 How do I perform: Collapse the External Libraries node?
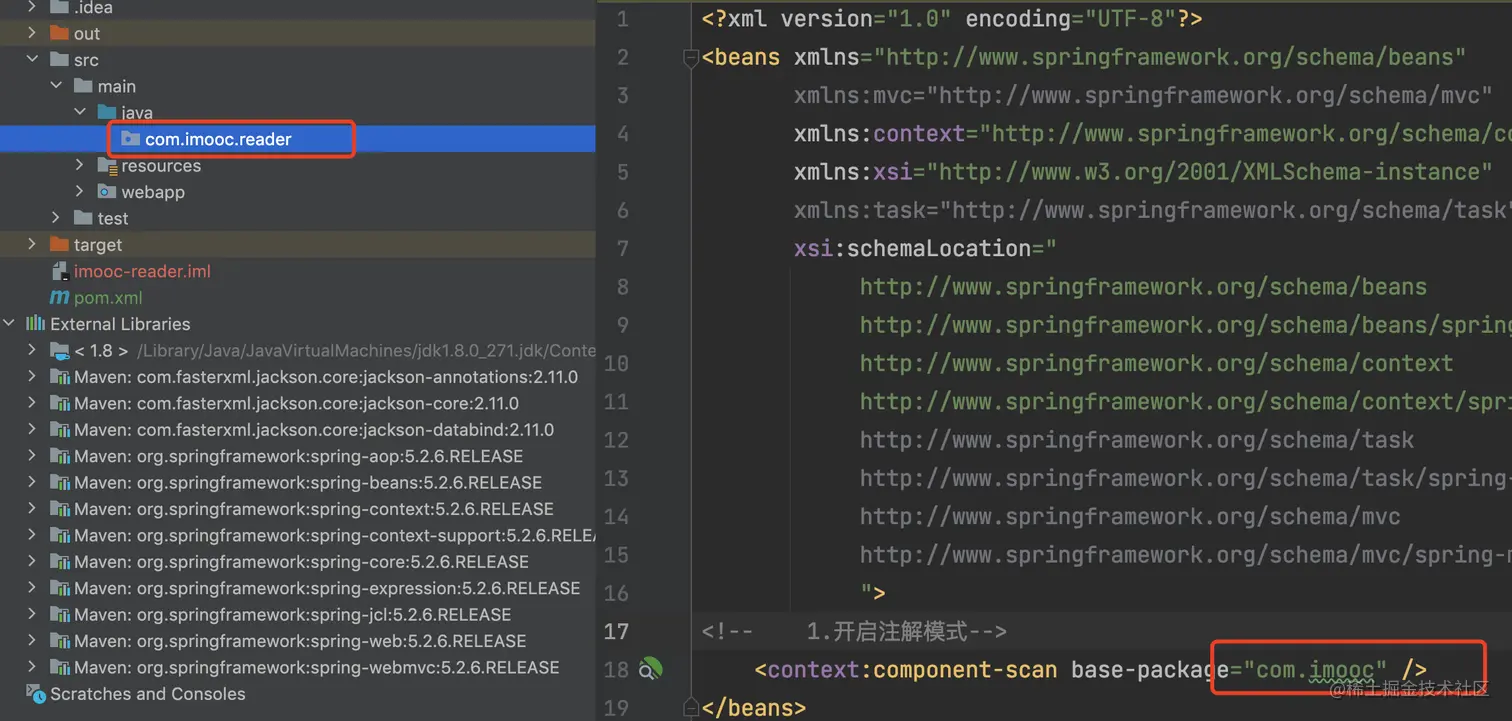[x=10, y=324]
